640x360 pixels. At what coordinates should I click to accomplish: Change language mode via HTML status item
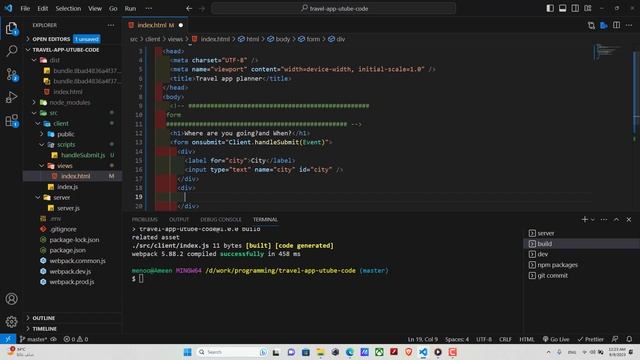[x=527, y=339]
